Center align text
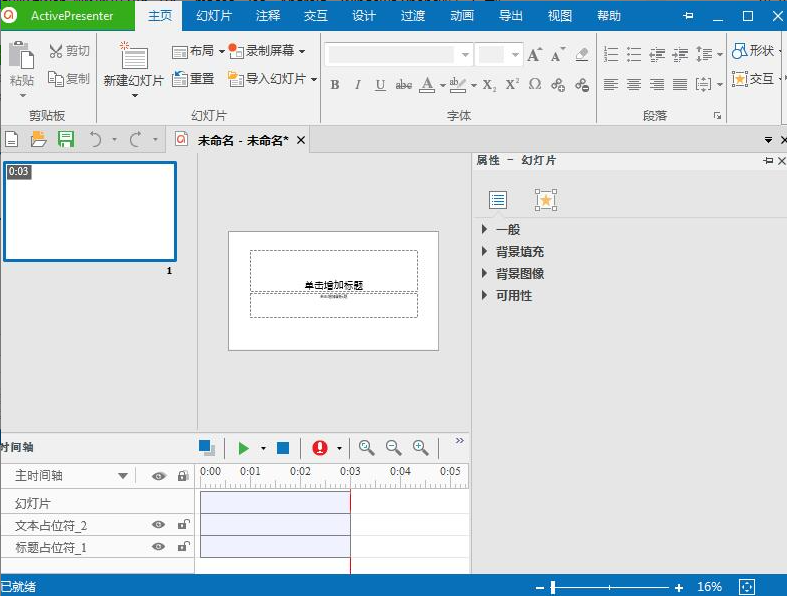Screen dimensions: 787x596 coord(634,84)
